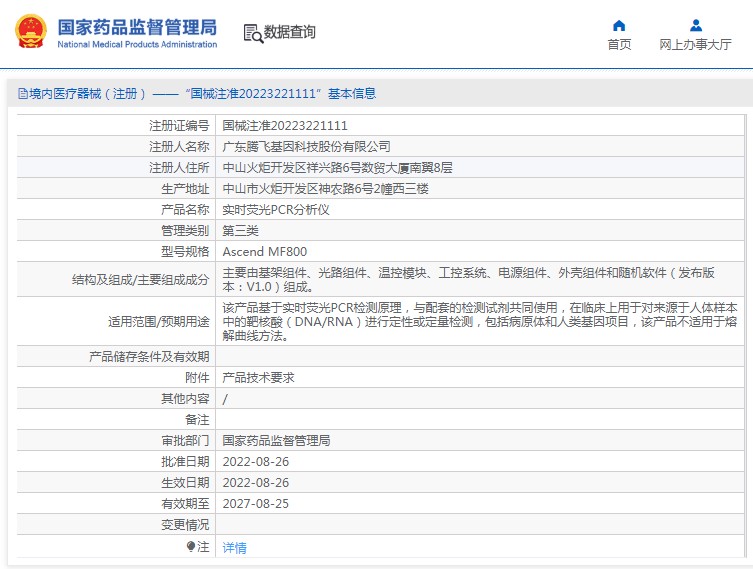753x569 pixels.
Task: Click the 附件 field label
Action: click(197, 378)
